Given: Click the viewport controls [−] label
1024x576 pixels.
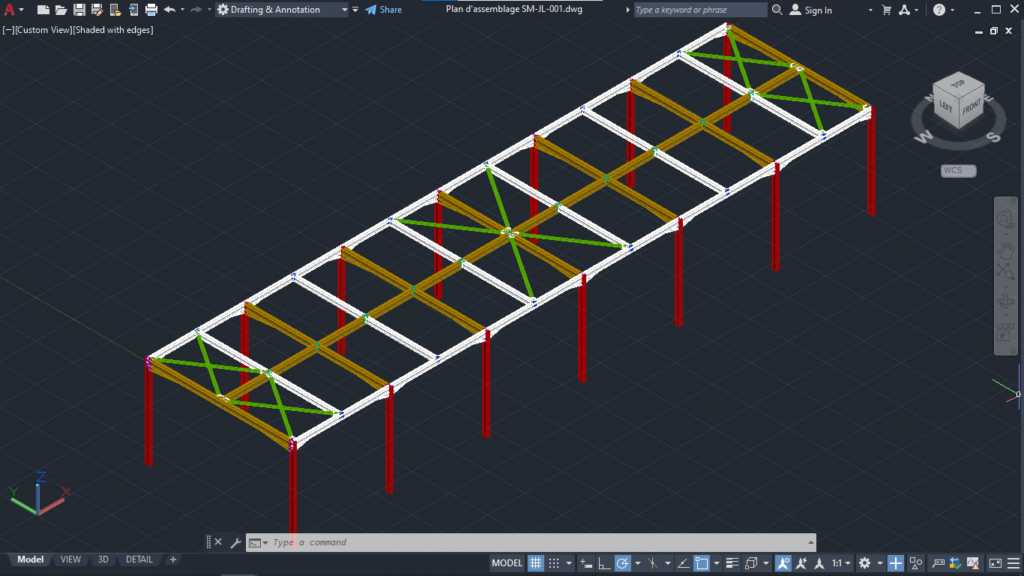Looking at the screenshot, I should tap(8, 30).
